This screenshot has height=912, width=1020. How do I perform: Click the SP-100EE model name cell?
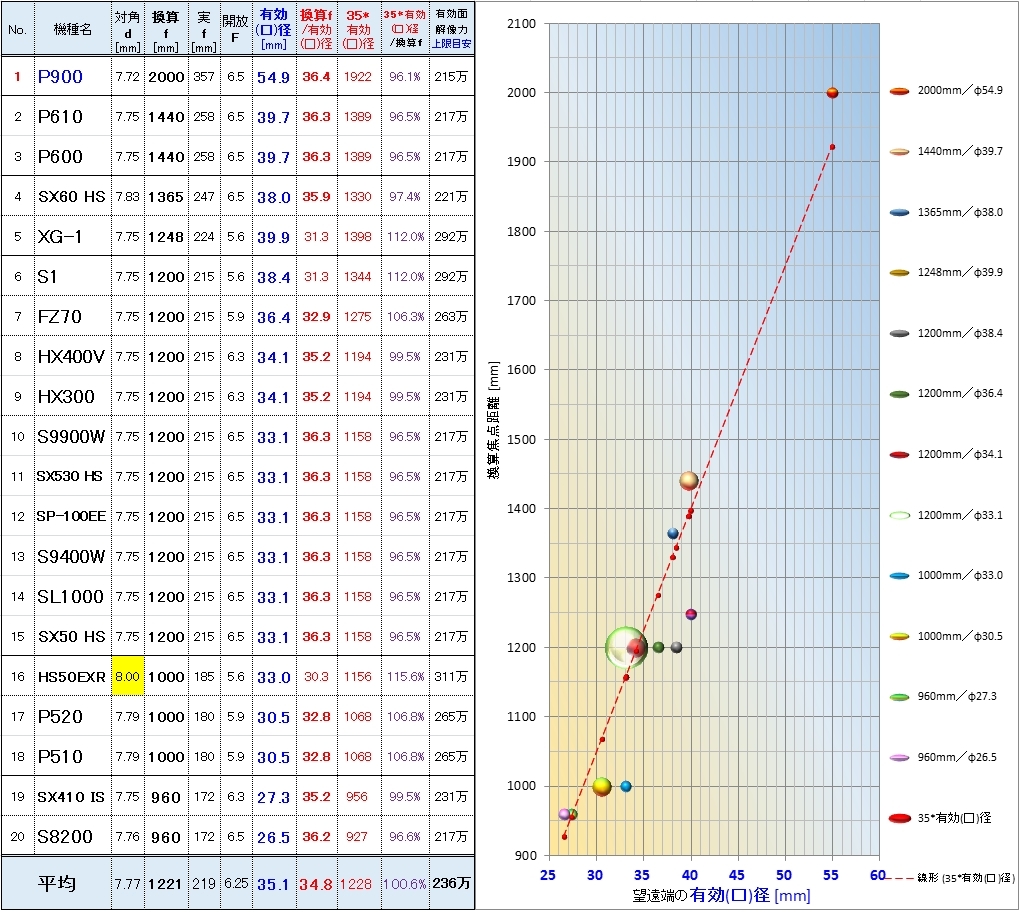[x=72, y=516]
